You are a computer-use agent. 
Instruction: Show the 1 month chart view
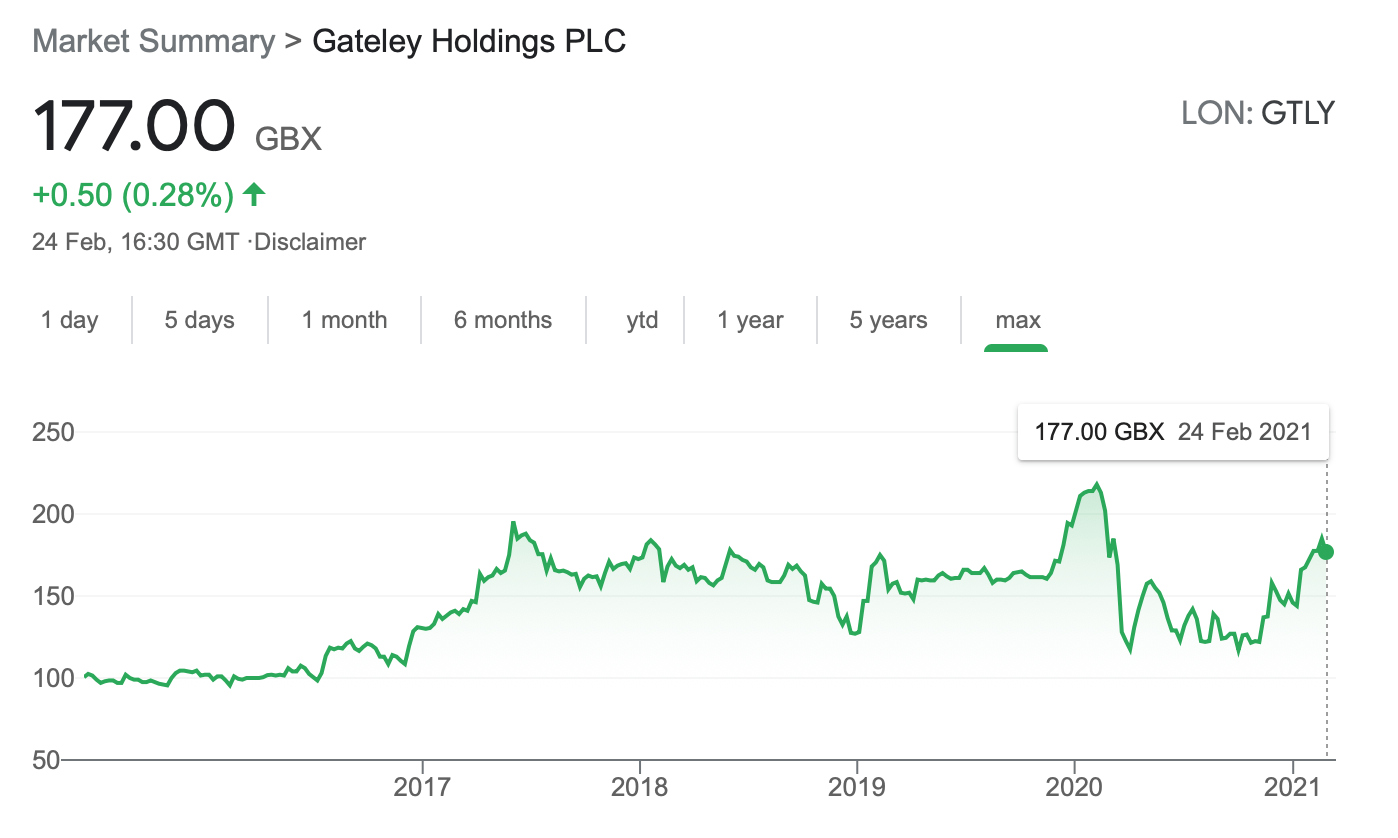point(345,320)
